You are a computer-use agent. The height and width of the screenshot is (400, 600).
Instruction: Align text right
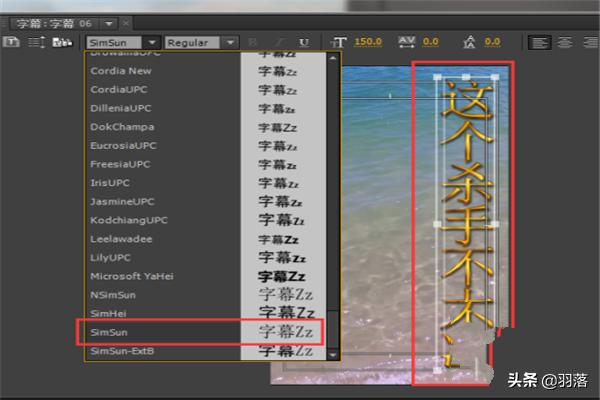pos(590,42)
